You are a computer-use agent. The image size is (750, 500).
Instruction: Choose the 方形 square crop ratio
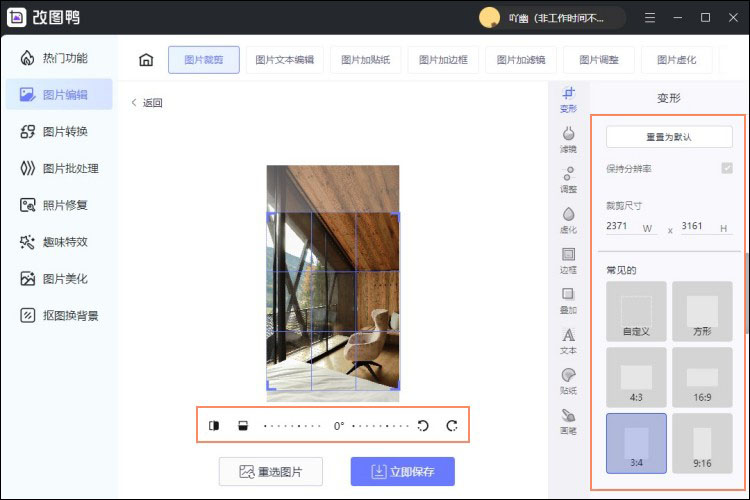[702, 311]
